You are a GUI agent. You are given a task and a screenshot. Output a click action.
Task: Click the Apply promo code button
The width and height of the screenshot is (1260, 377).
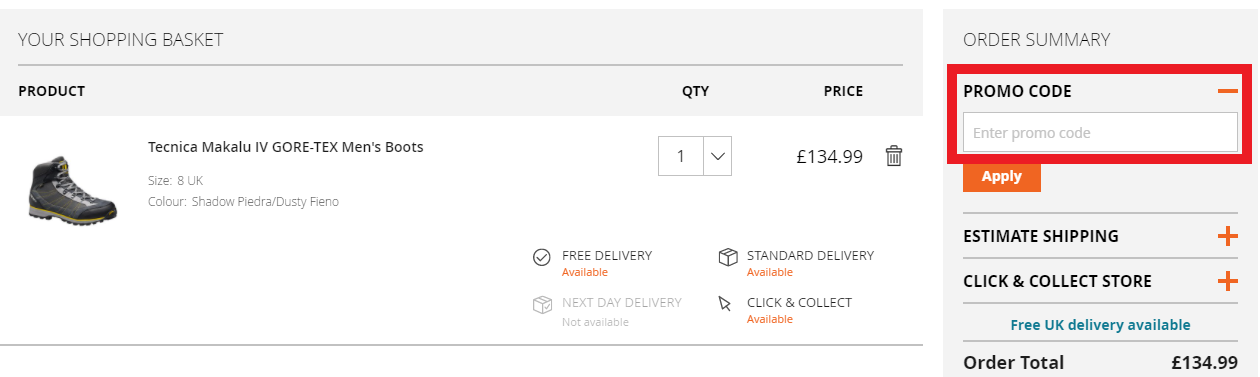[x=1002, y=176]
